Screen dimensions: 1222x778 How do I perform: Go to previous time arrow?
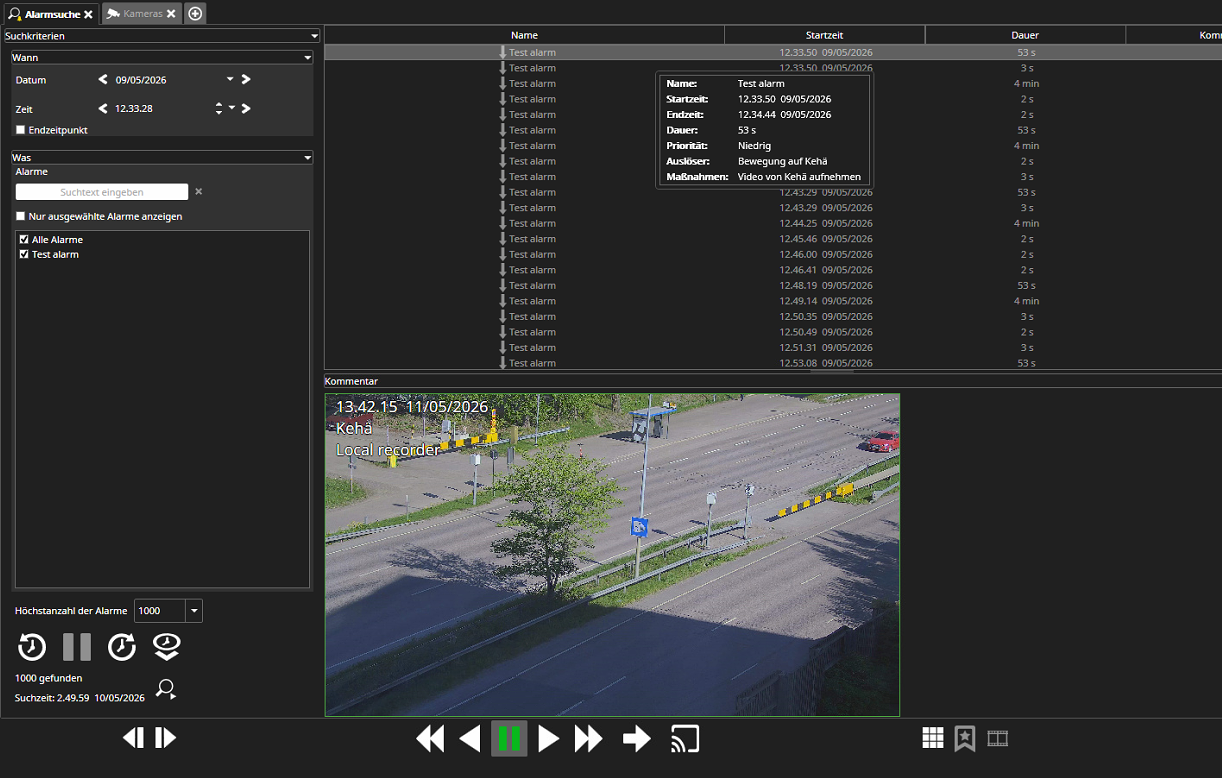click(x=103, y=109)
